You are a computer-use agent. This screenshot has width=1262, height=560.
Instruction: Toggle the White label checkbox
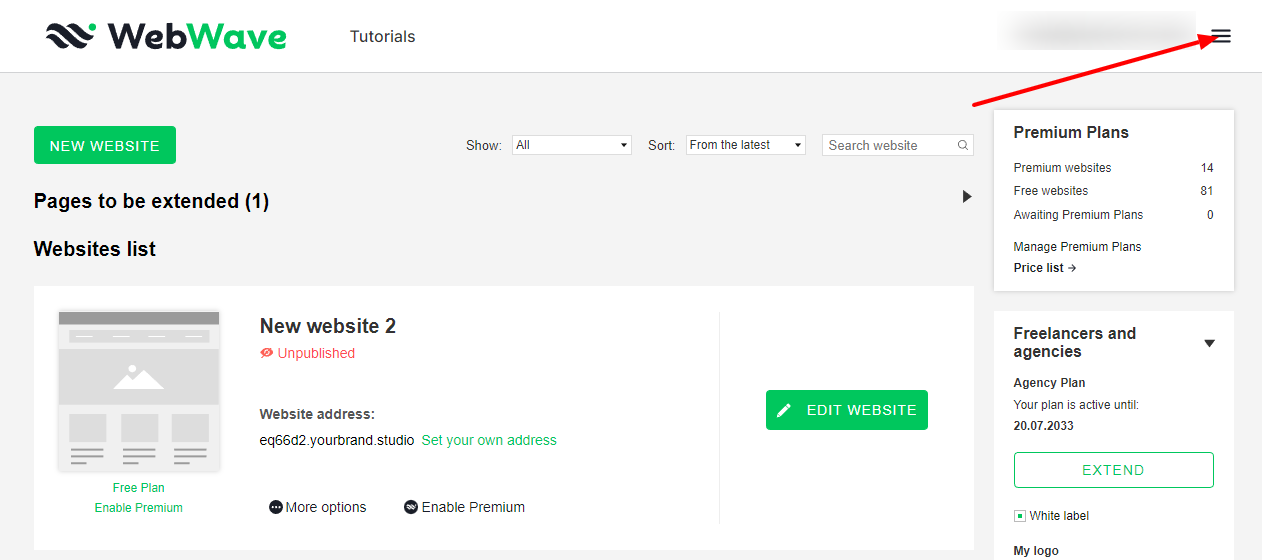[x=1020, y=516]
